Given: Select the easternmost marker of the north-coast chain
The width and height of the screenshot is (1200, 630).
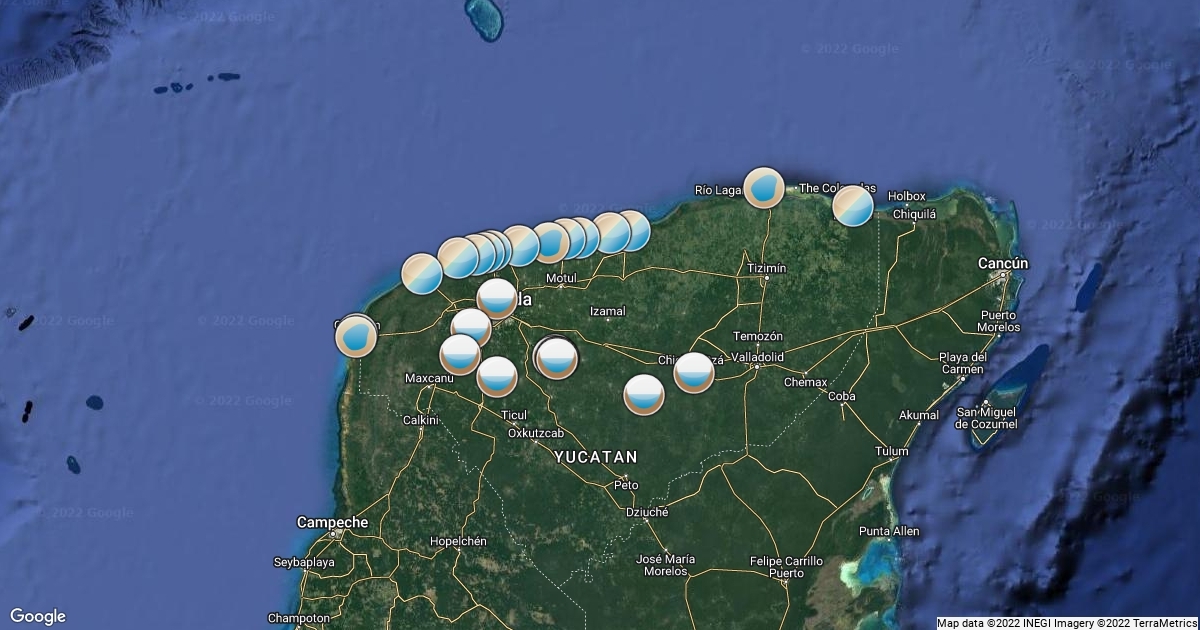Looking at the screenshot, I should point(631,230).
